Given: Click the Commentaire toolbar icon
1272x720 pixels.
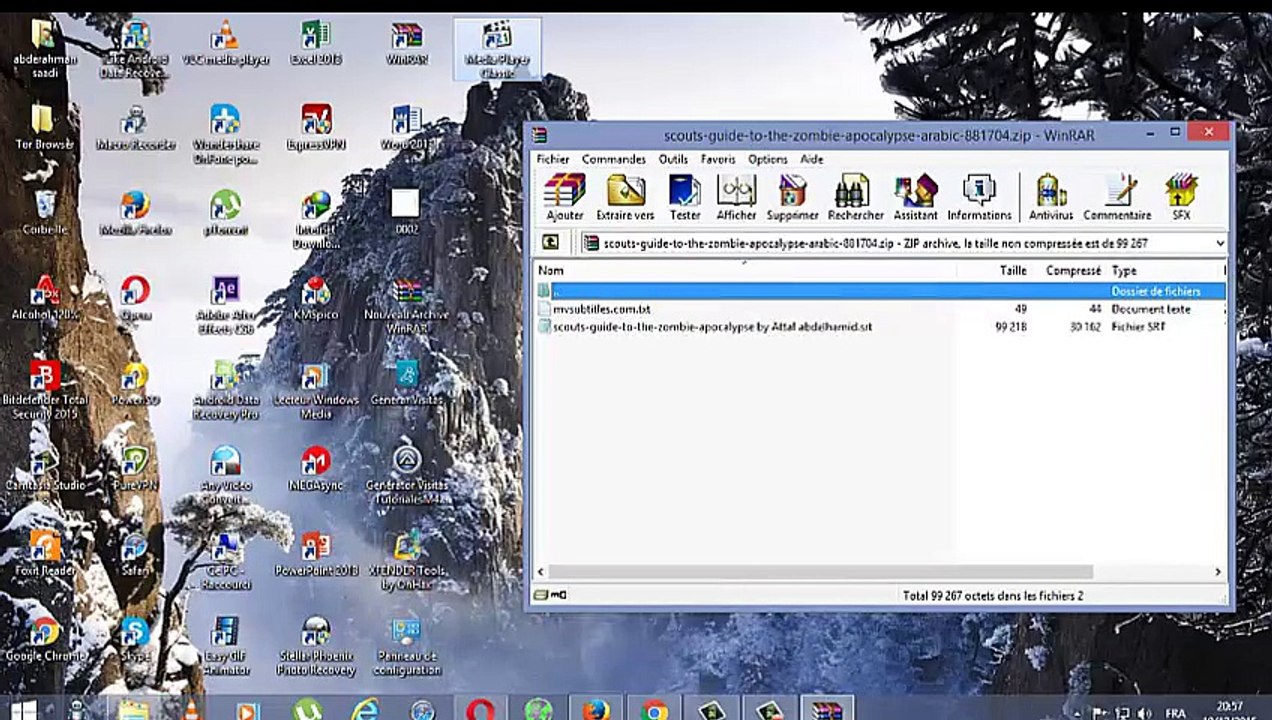Looking at the screenshot, I should [x=1117, y=197].
